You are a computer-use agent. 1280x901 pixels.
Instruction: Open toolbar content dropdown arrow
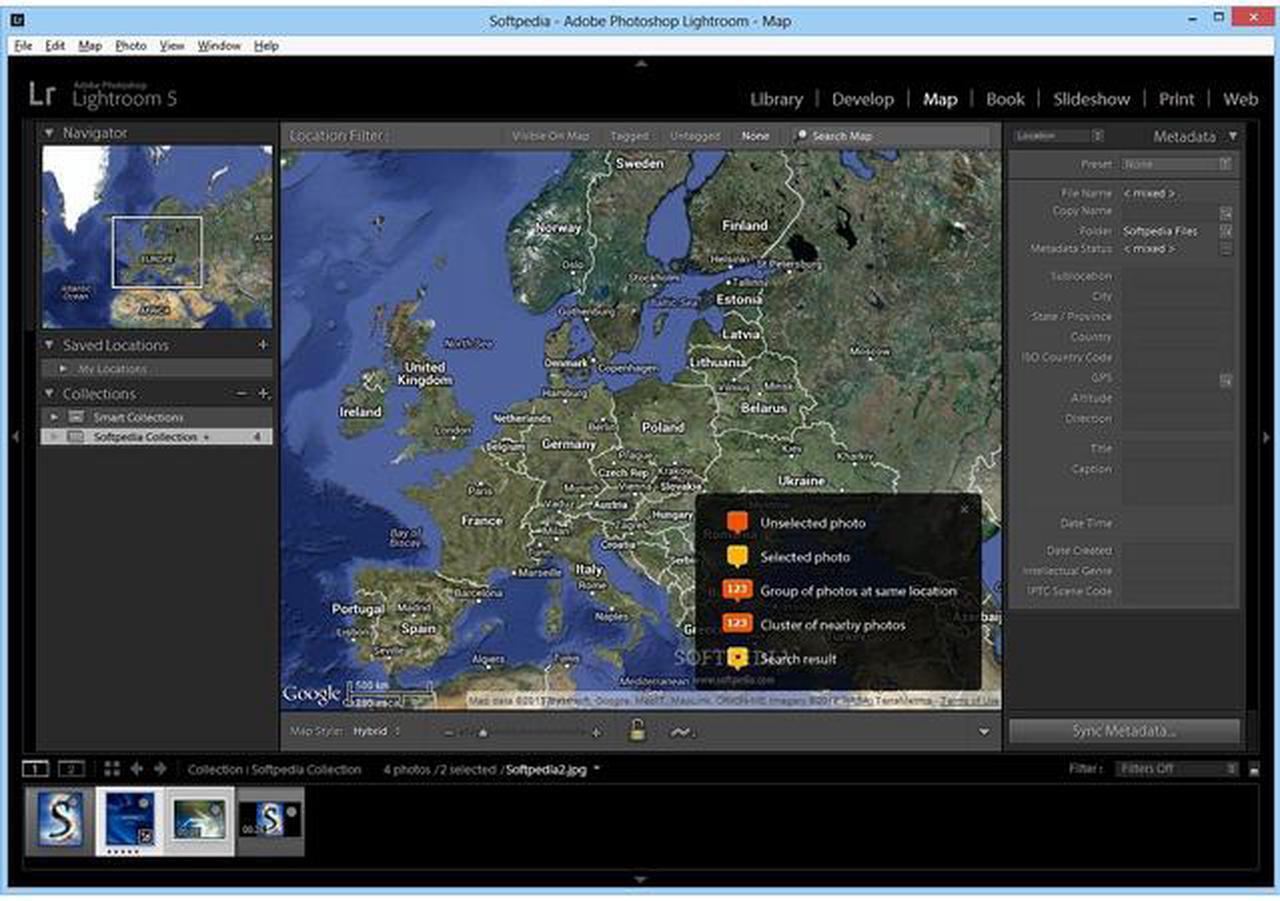click(x=985, y=732)
